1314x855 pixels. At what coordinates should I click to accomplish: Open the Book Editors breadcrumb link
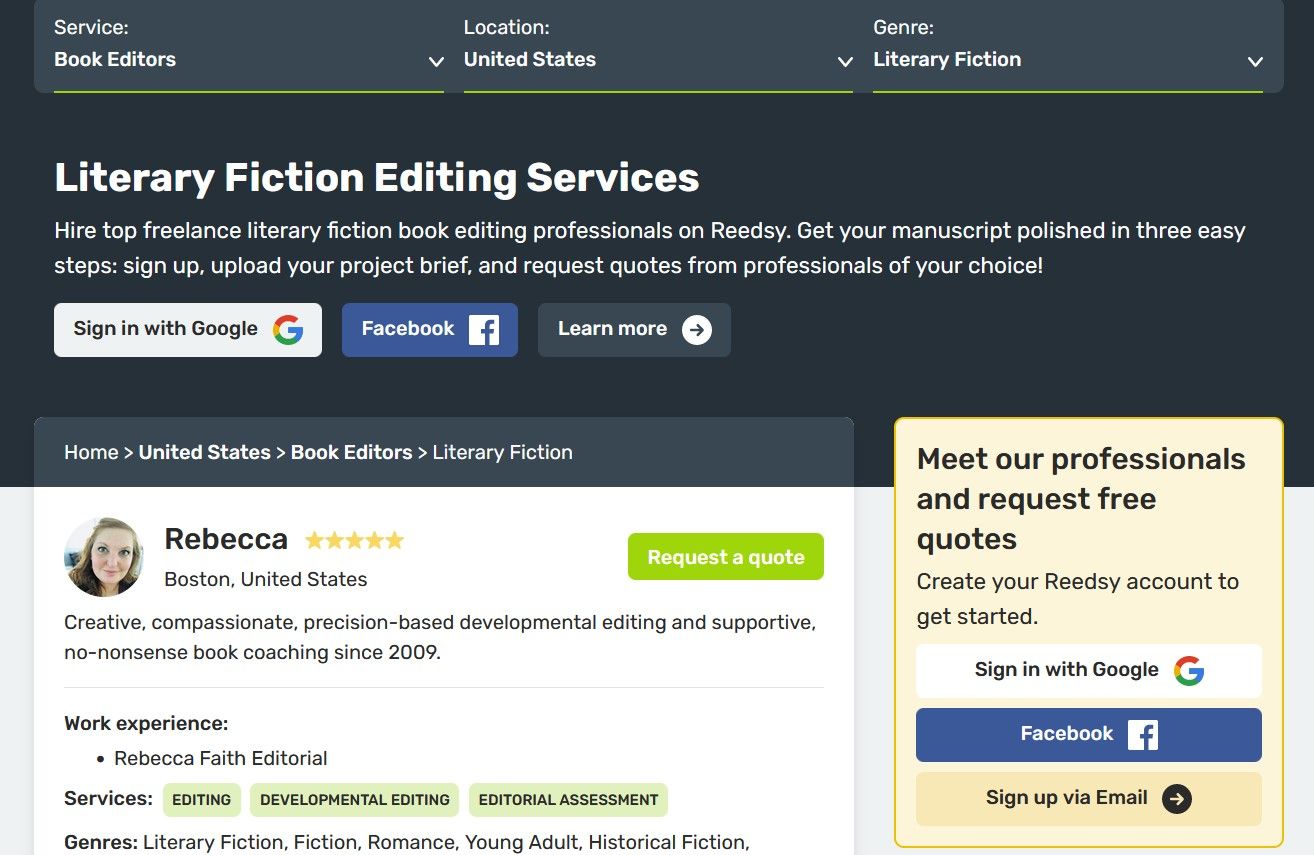tap(351, 452)
